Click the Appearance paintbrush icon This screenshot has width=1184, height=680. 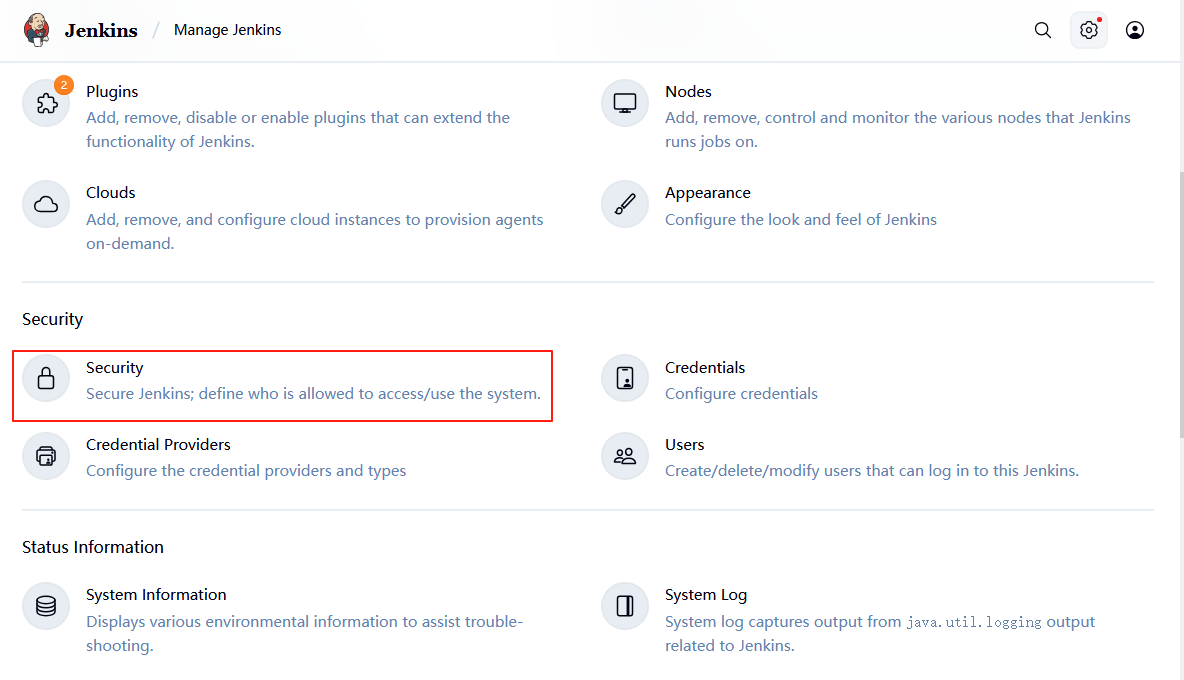point(625,205)
